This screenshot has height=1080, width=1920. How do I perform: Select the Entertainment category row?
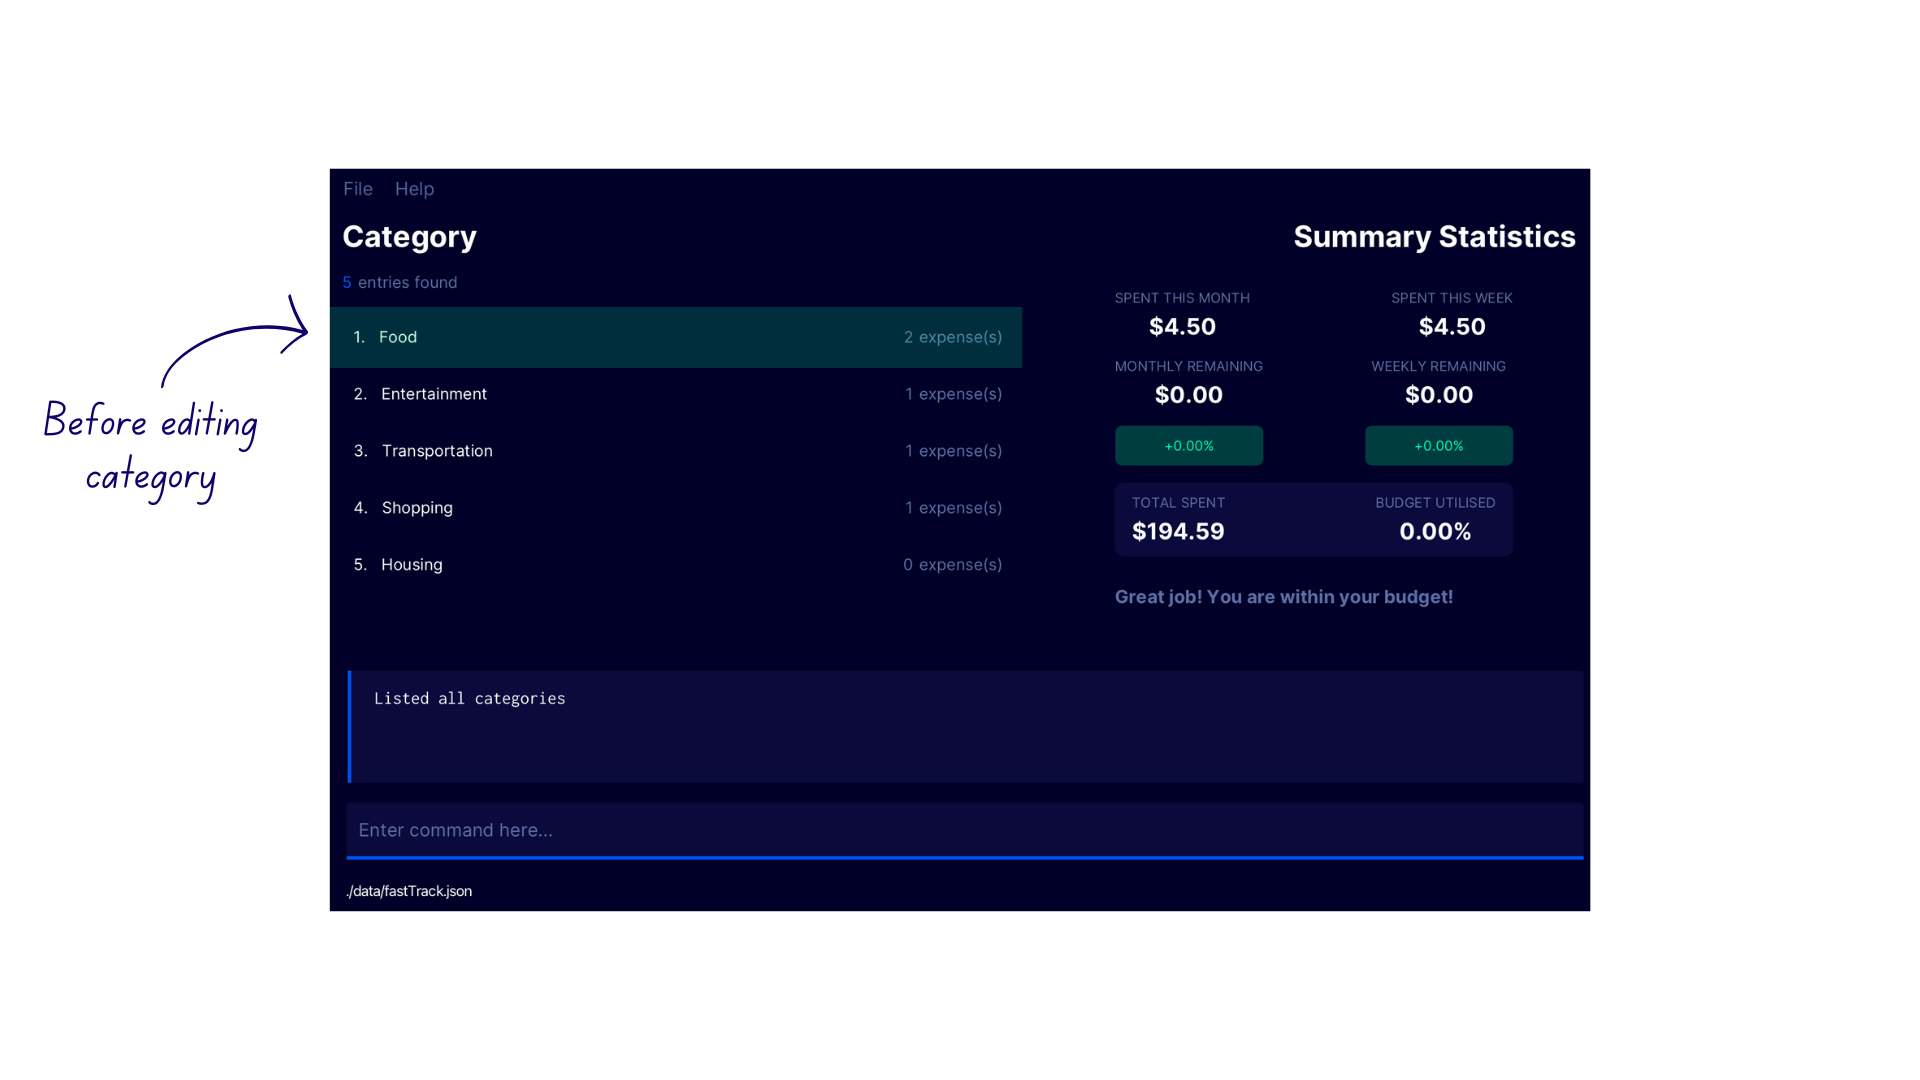point(676,394)
